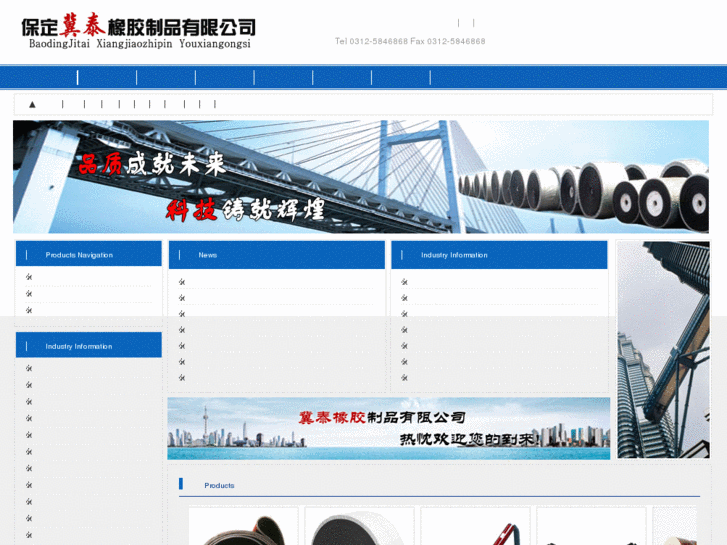Click Industry Information header in the left sidebar
Screen dimensions: 727x545
pyautogui.click(x=89, y=345)
